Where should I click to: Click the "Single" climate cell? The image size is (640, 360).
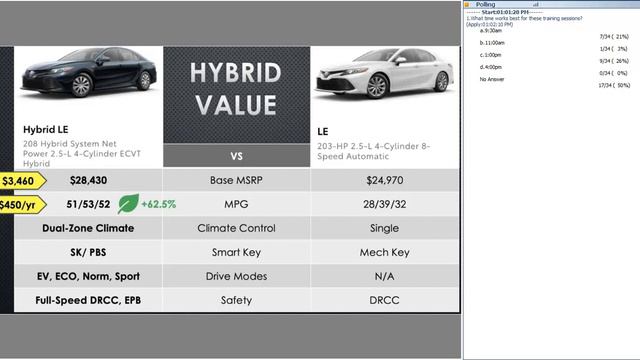384,228
